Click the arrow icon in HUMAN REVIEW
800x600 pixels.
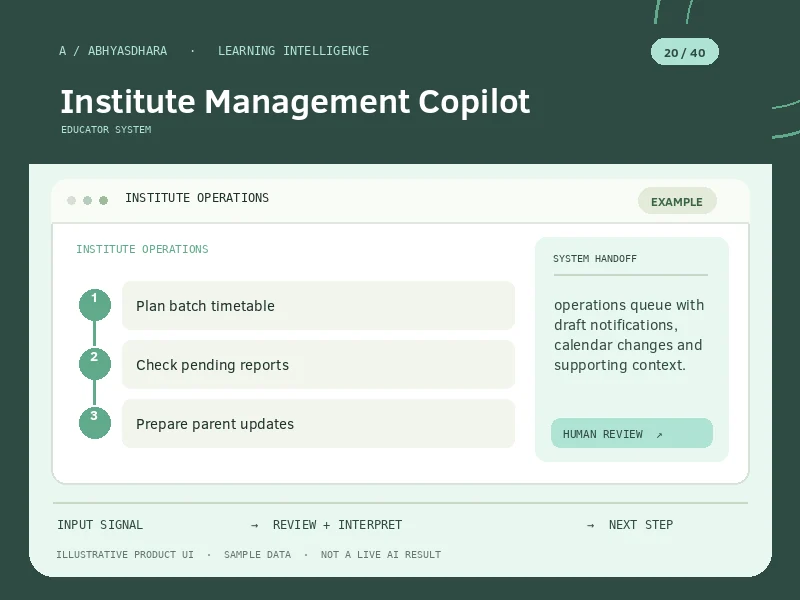[x=659, y=435]
